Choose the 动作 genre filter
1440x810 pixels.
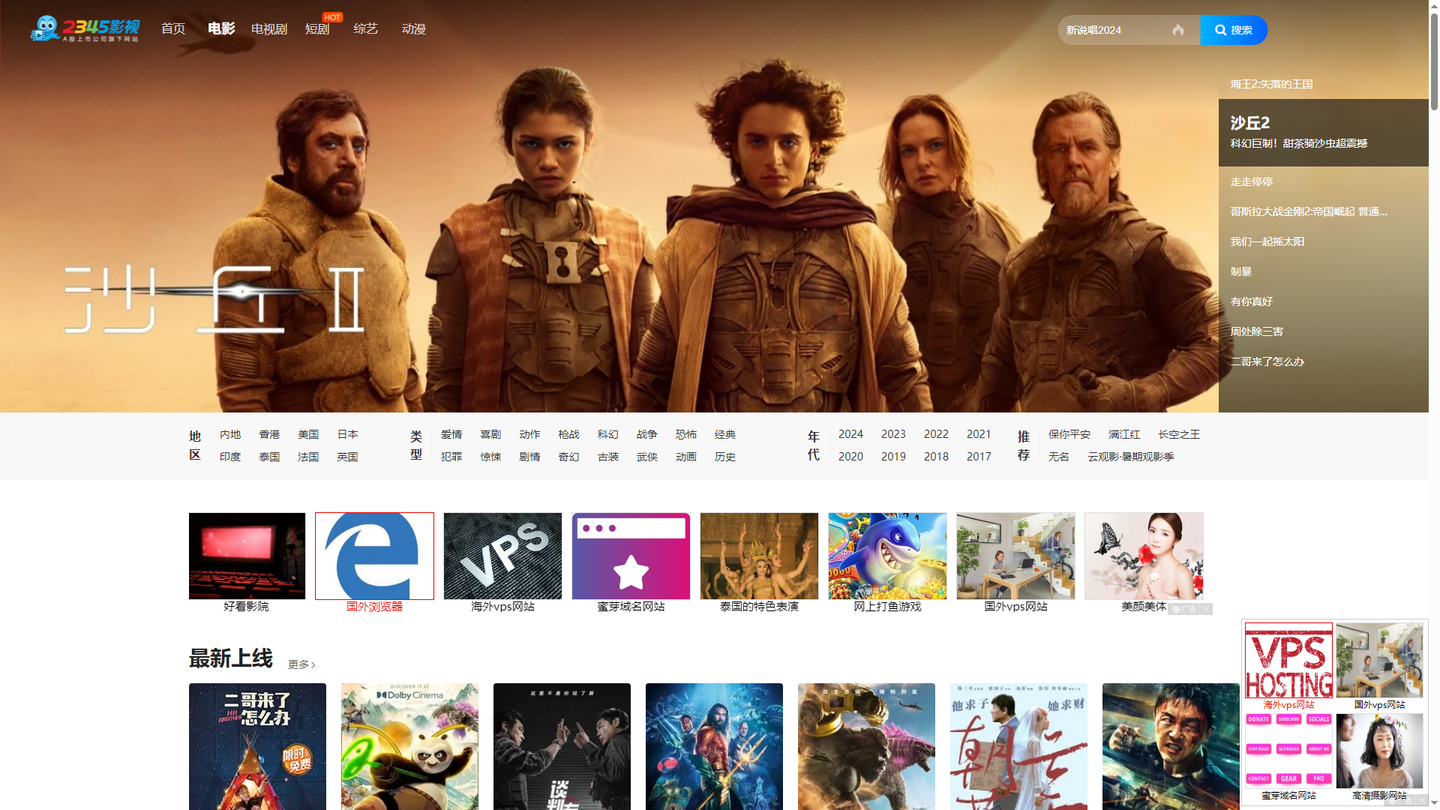[x=529, y=435]
